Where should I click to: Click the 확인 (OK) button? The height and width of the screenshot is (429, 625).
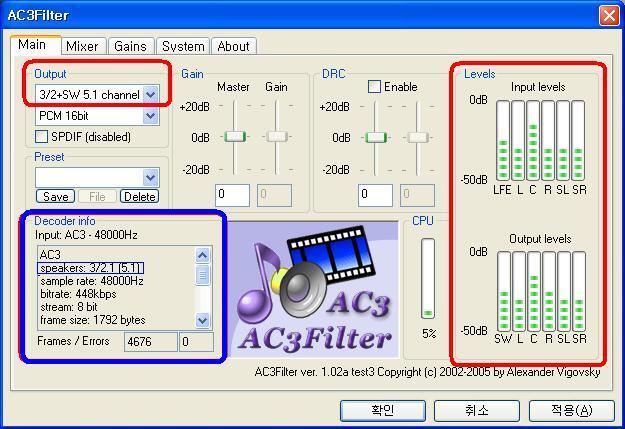point(383,410)
